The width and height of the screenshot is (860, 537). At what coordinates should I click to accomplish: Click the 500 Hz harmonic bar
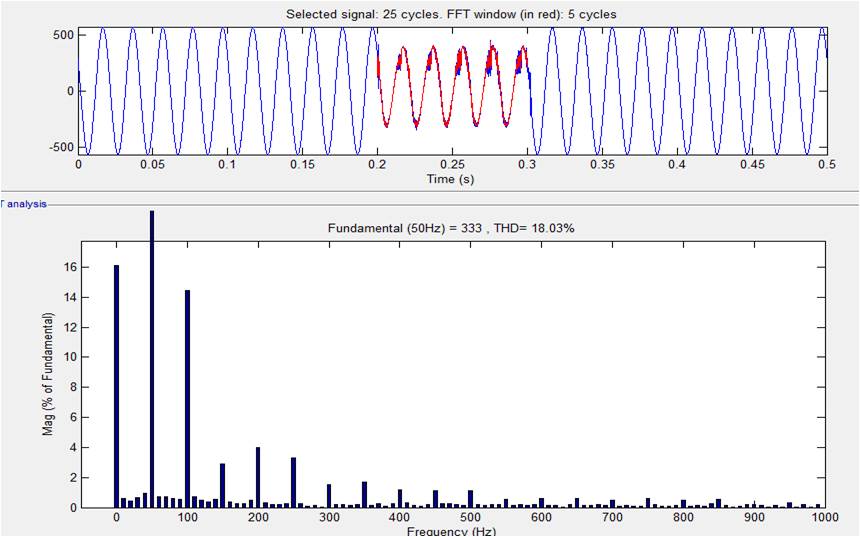[x=470, y=498]
